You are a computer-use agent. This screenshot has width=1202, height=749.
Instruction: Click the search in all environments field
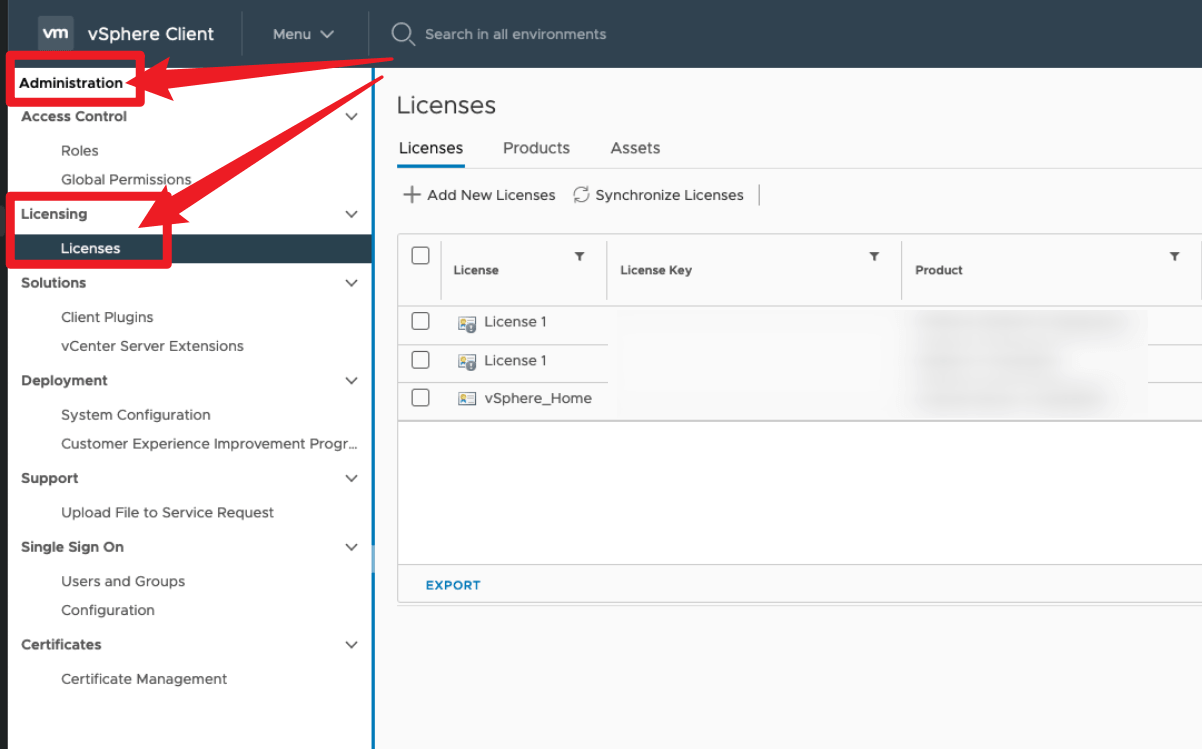(515, 34)
